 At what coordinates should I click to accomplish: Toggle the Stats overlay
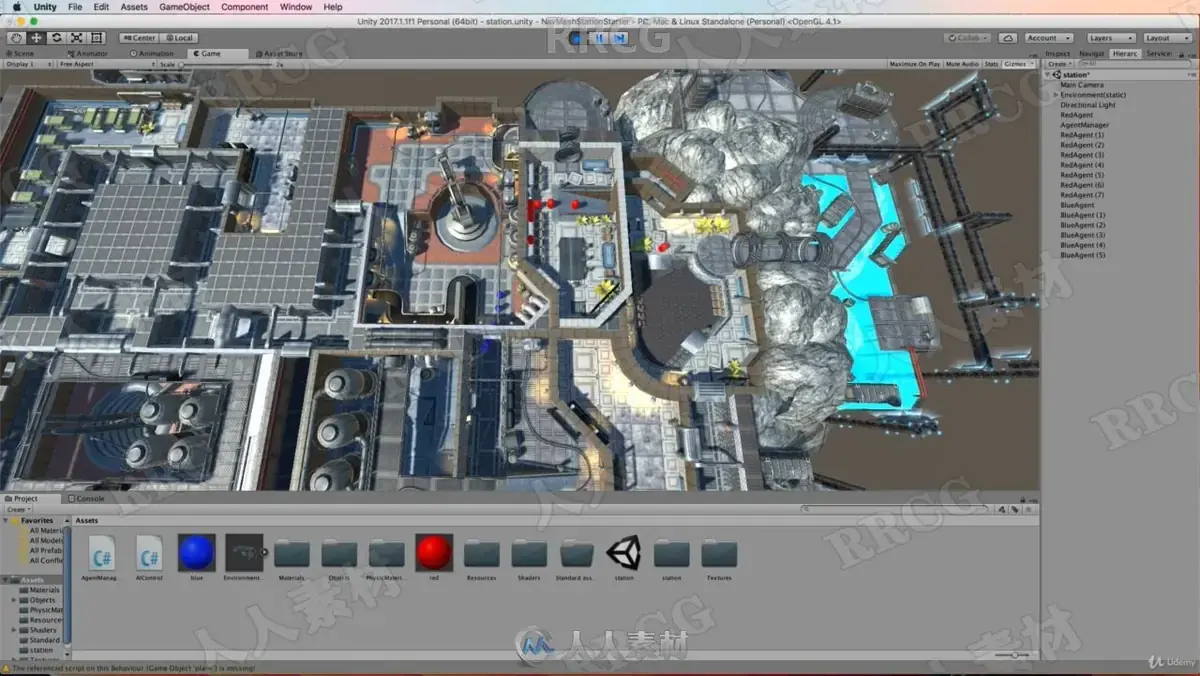point(991,64)
